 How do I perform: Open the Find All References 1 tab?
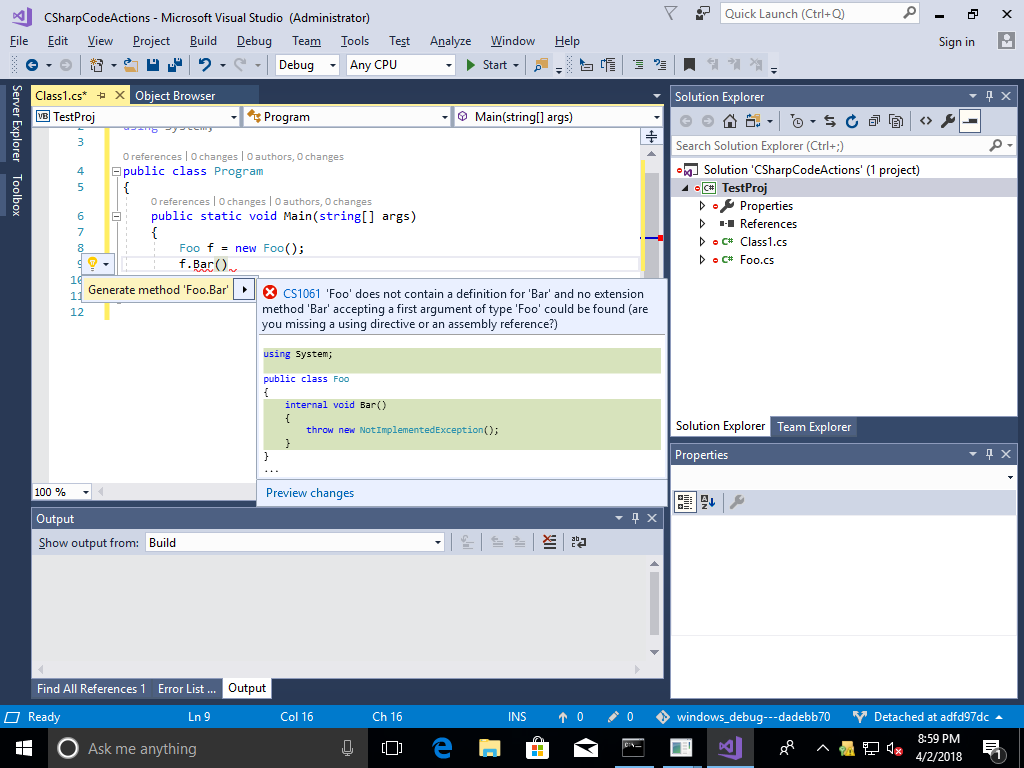pos(91,688)
